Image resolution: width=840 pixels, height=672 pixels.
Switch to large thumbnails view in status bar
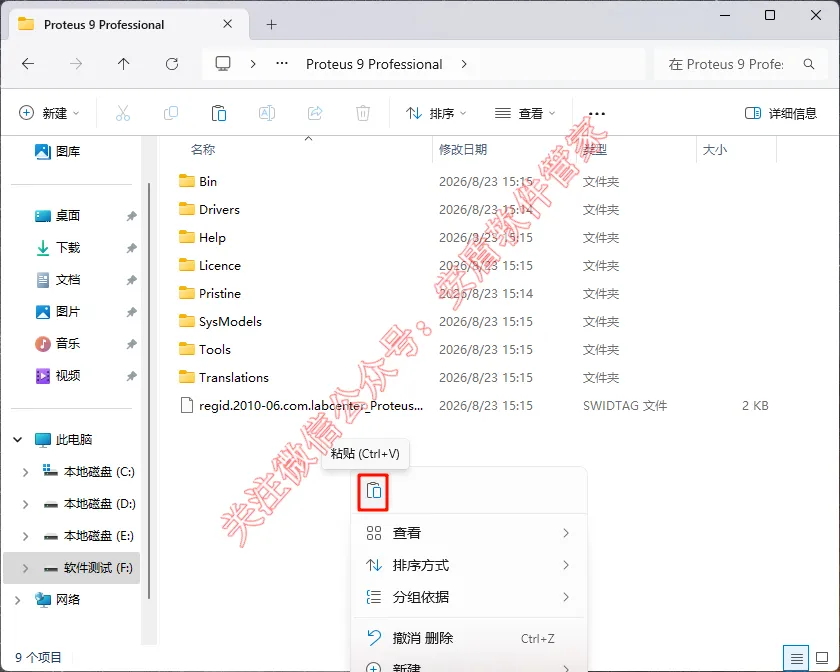[822, 658]
